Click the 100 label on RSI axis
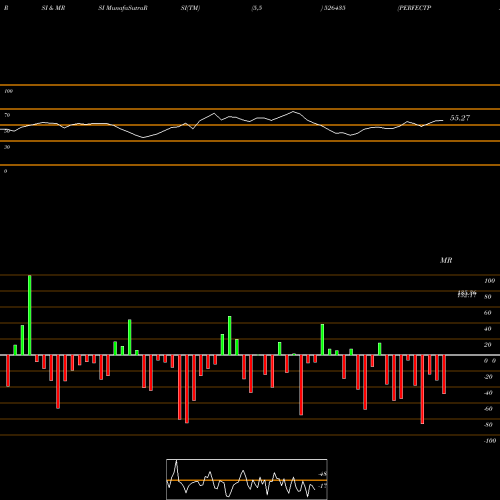The height and width of the screenshot is (500, 500). 9,91
